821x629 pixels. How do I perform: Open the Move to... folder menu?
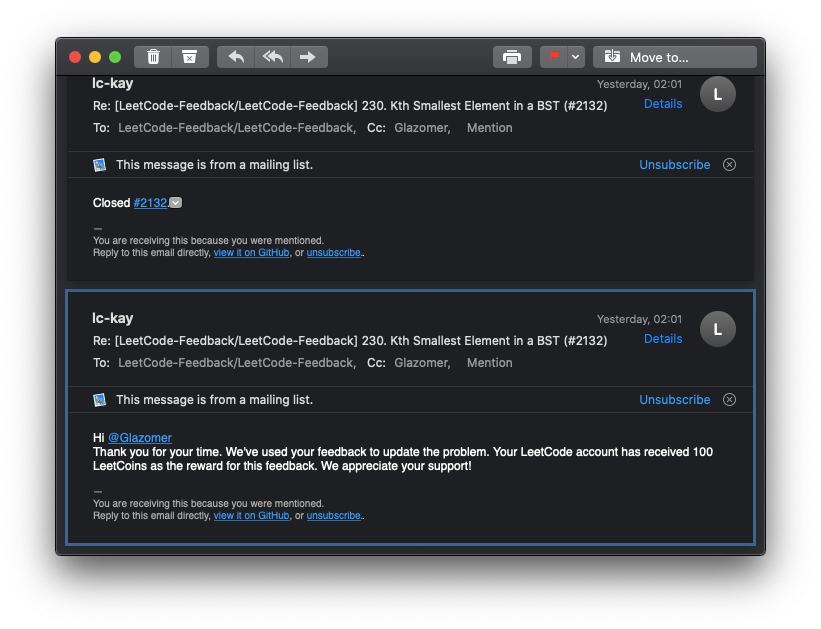(675, 57)
